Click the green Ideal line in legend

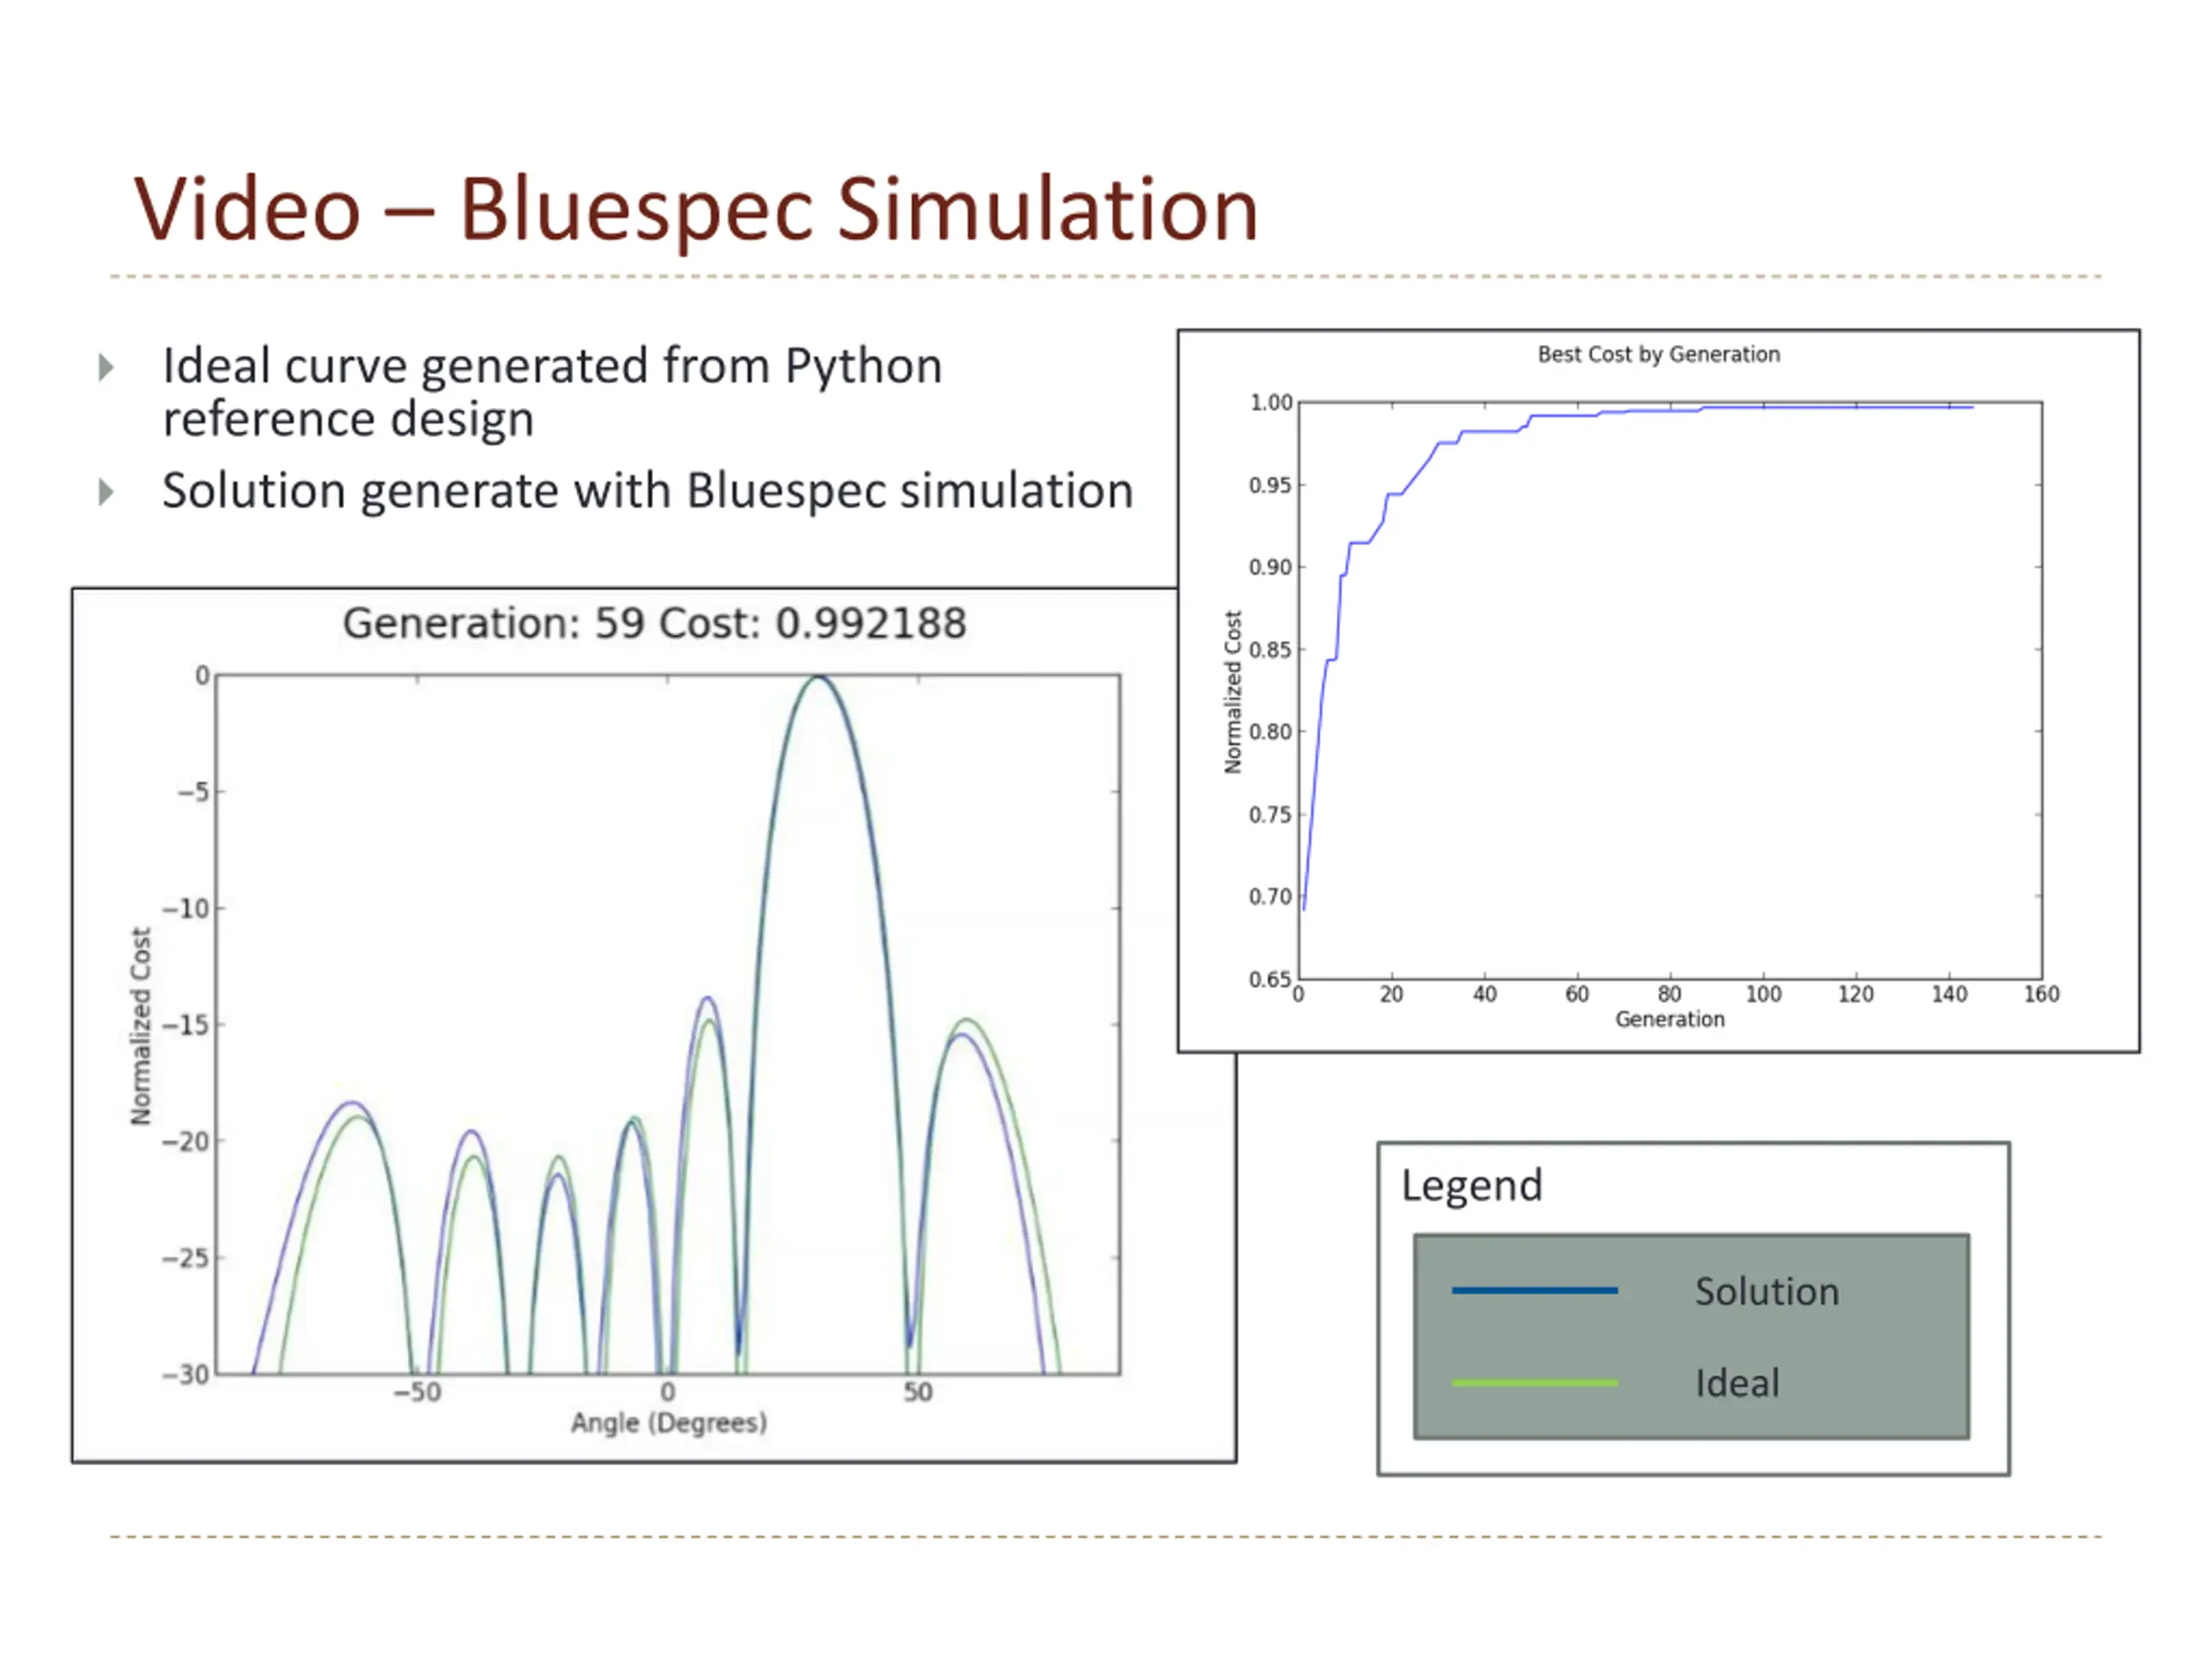(1534, 1383)
